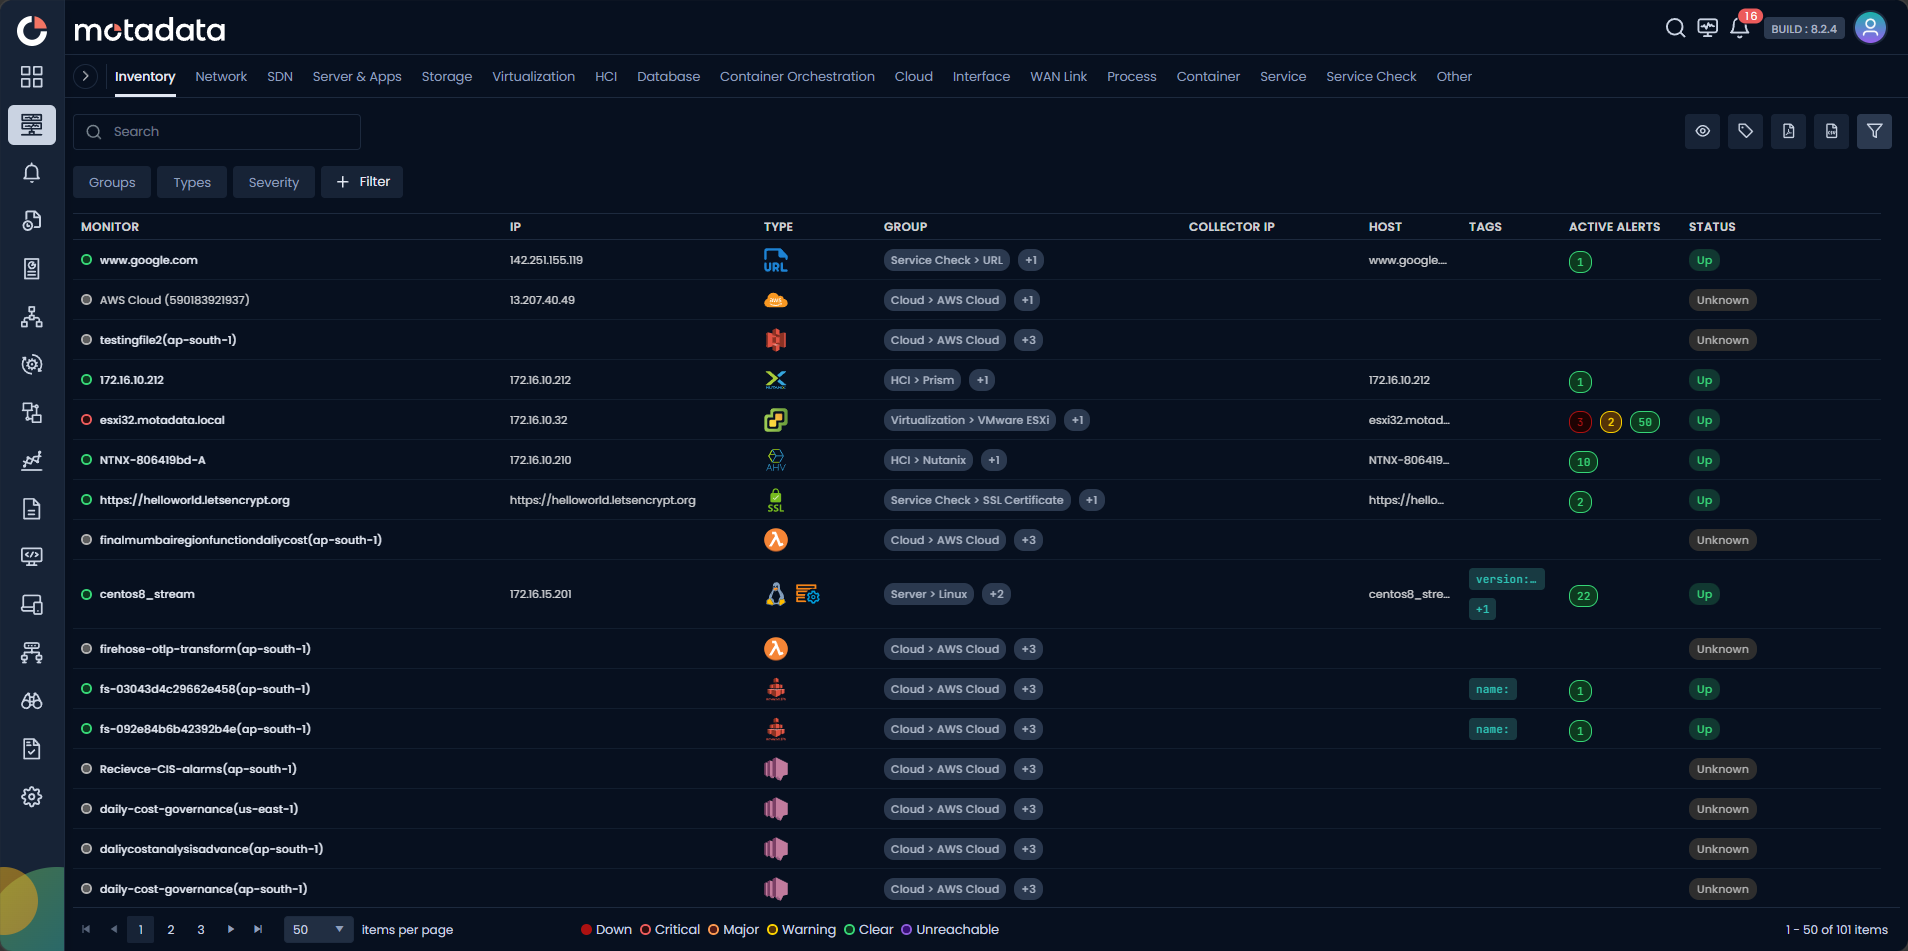
Task: Click the 'Service Check > SSL Certificate' group chip
Action: coord(977,500)
